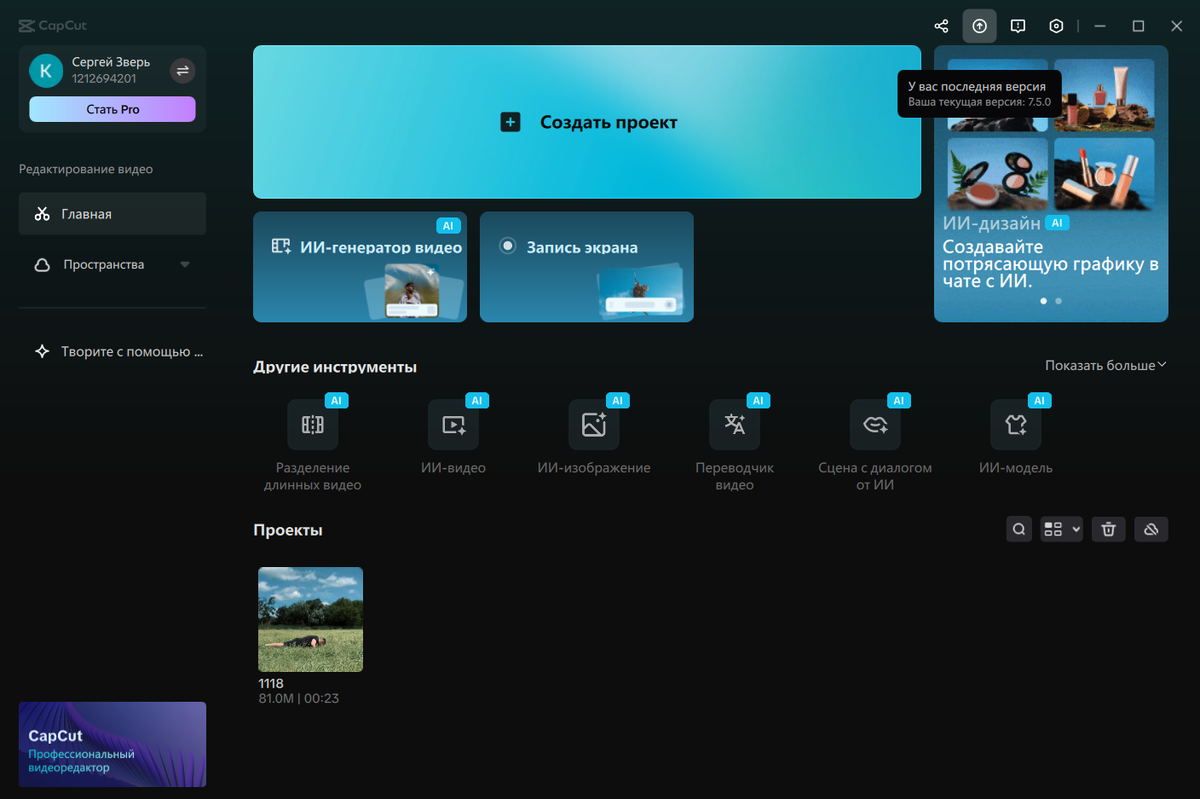Click the scissors icon beside Главная

[x=42, y=214]
